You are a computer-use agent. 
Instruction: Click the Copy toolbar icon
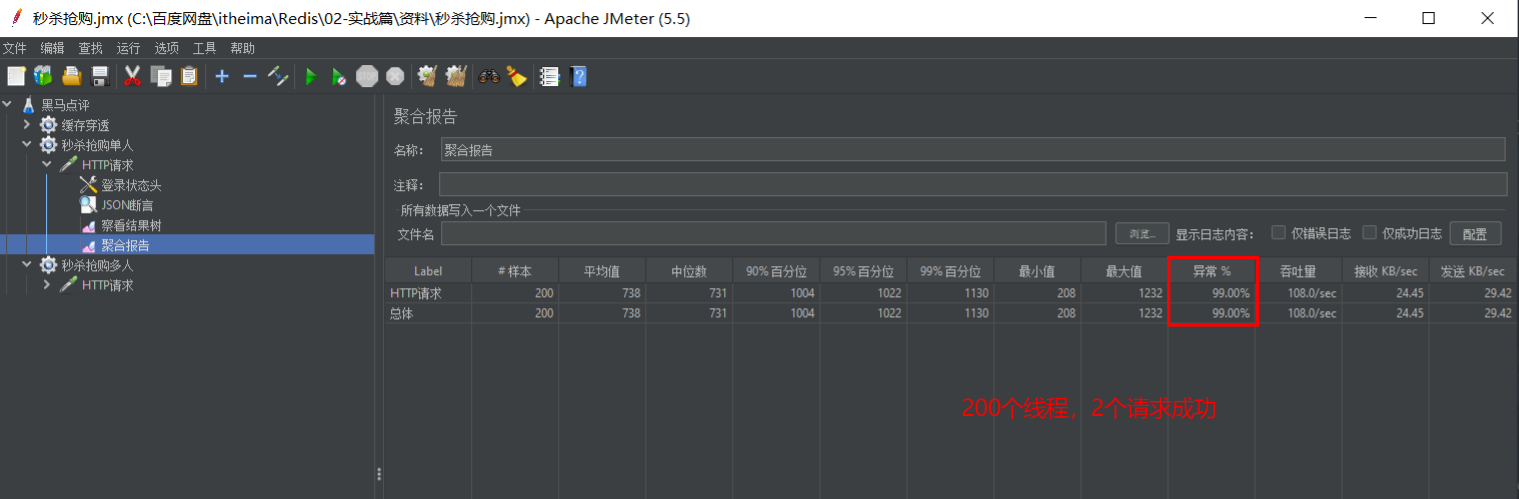[x=160, y=76]
